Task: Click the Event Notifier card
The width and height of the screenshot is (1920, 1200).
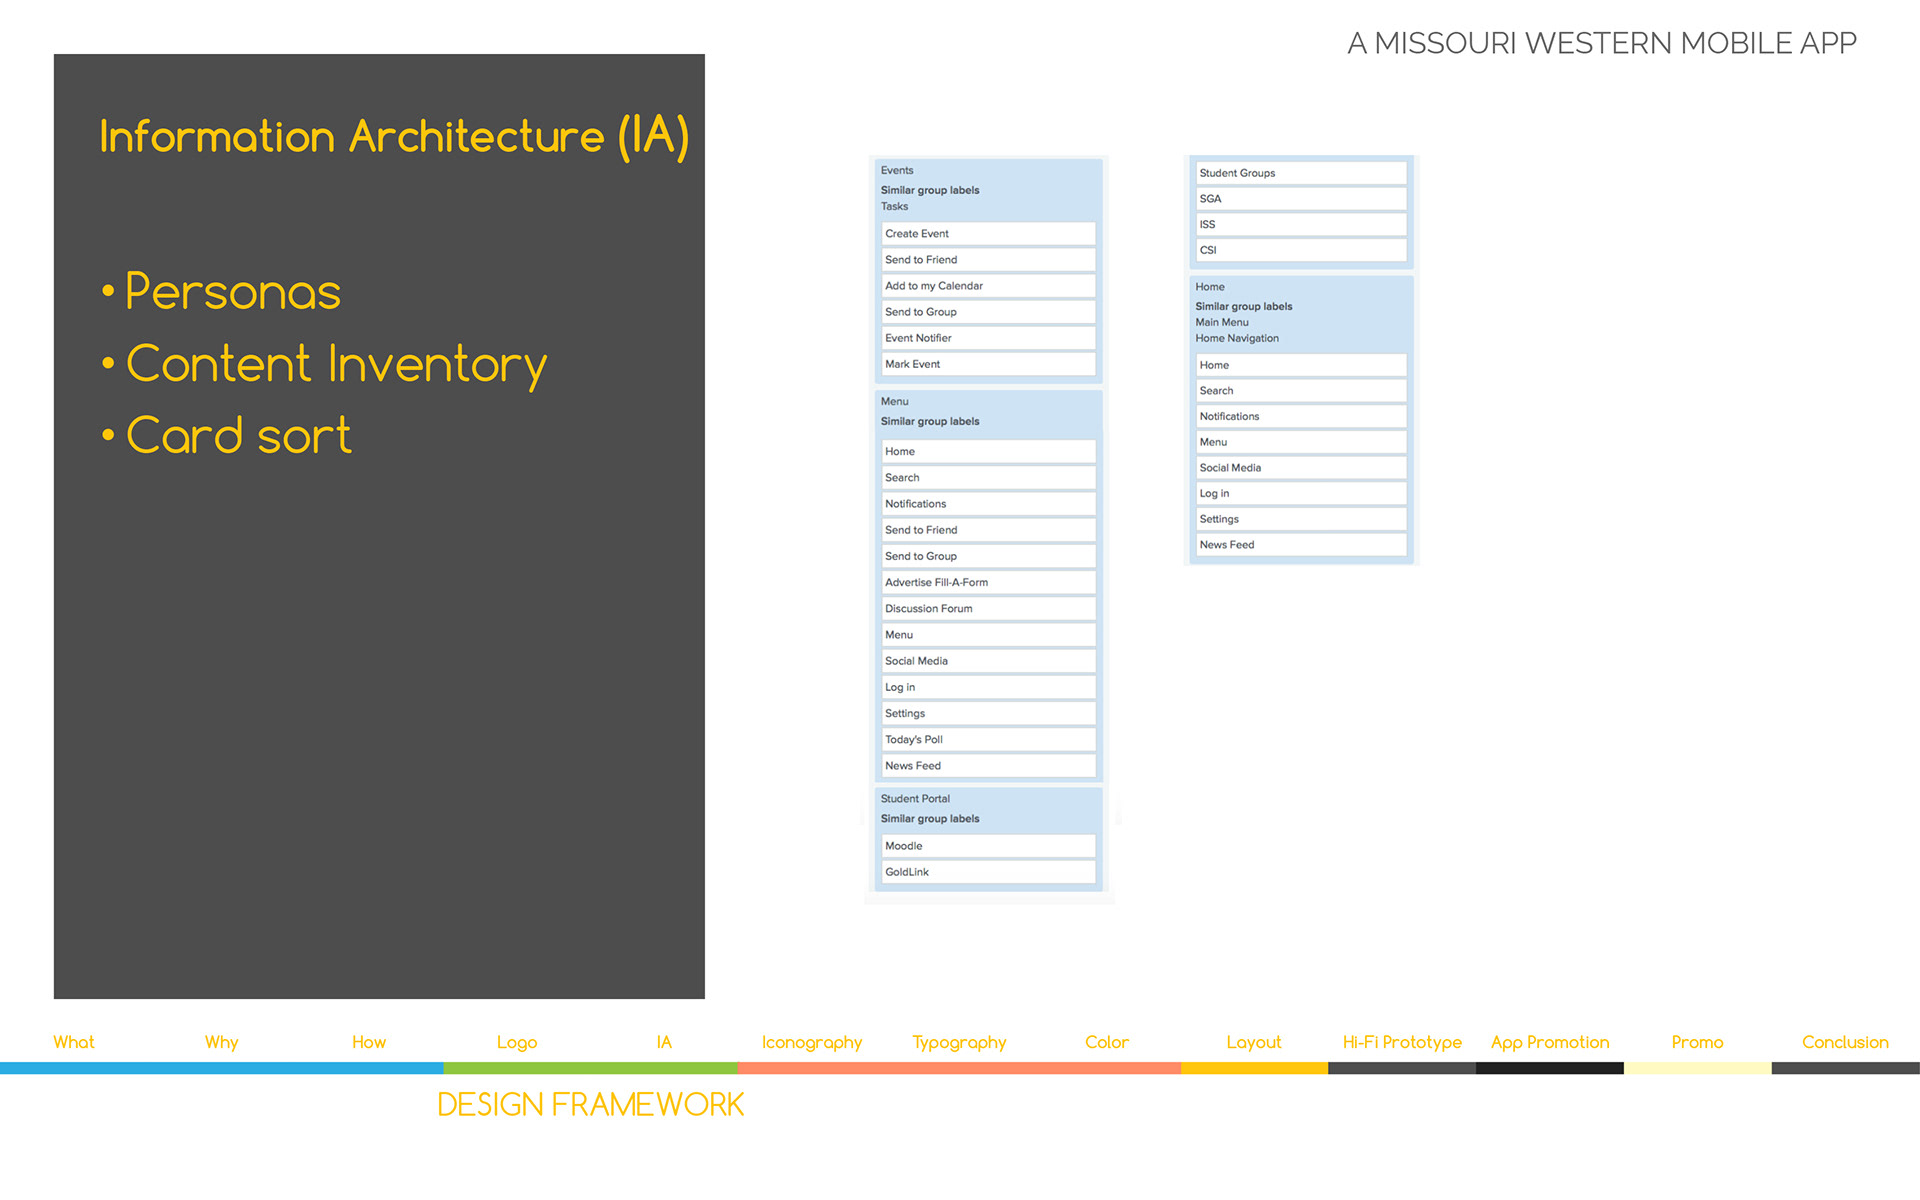Action: tap(987, 338)
